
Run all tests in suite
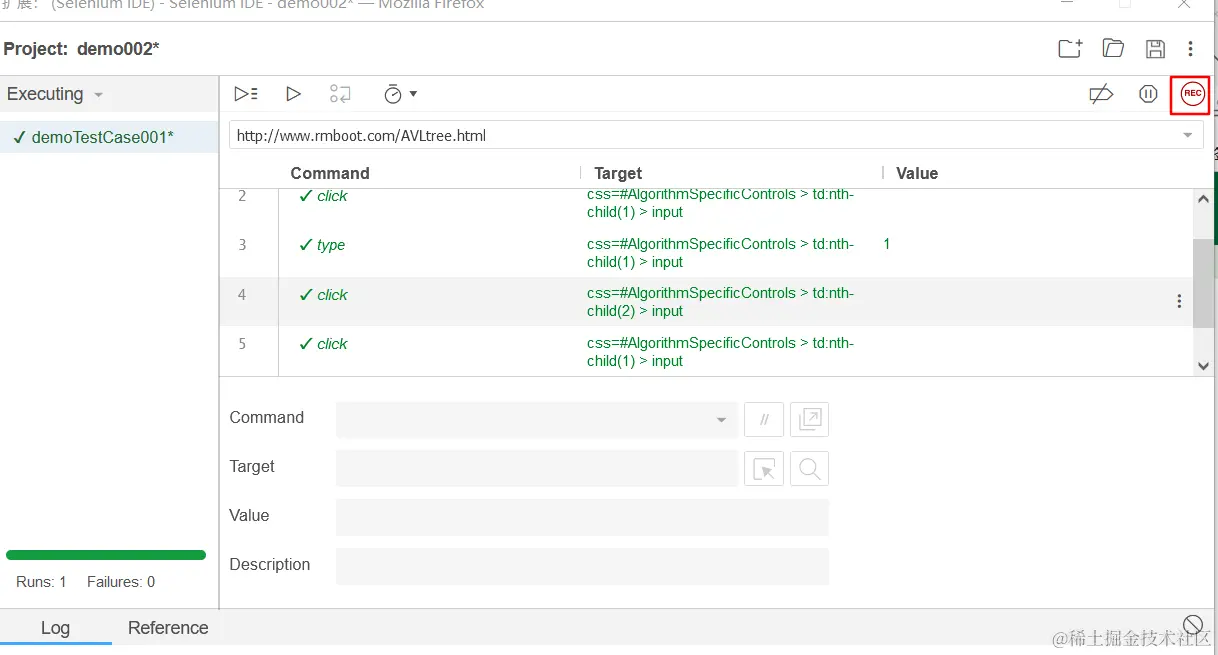246,94
